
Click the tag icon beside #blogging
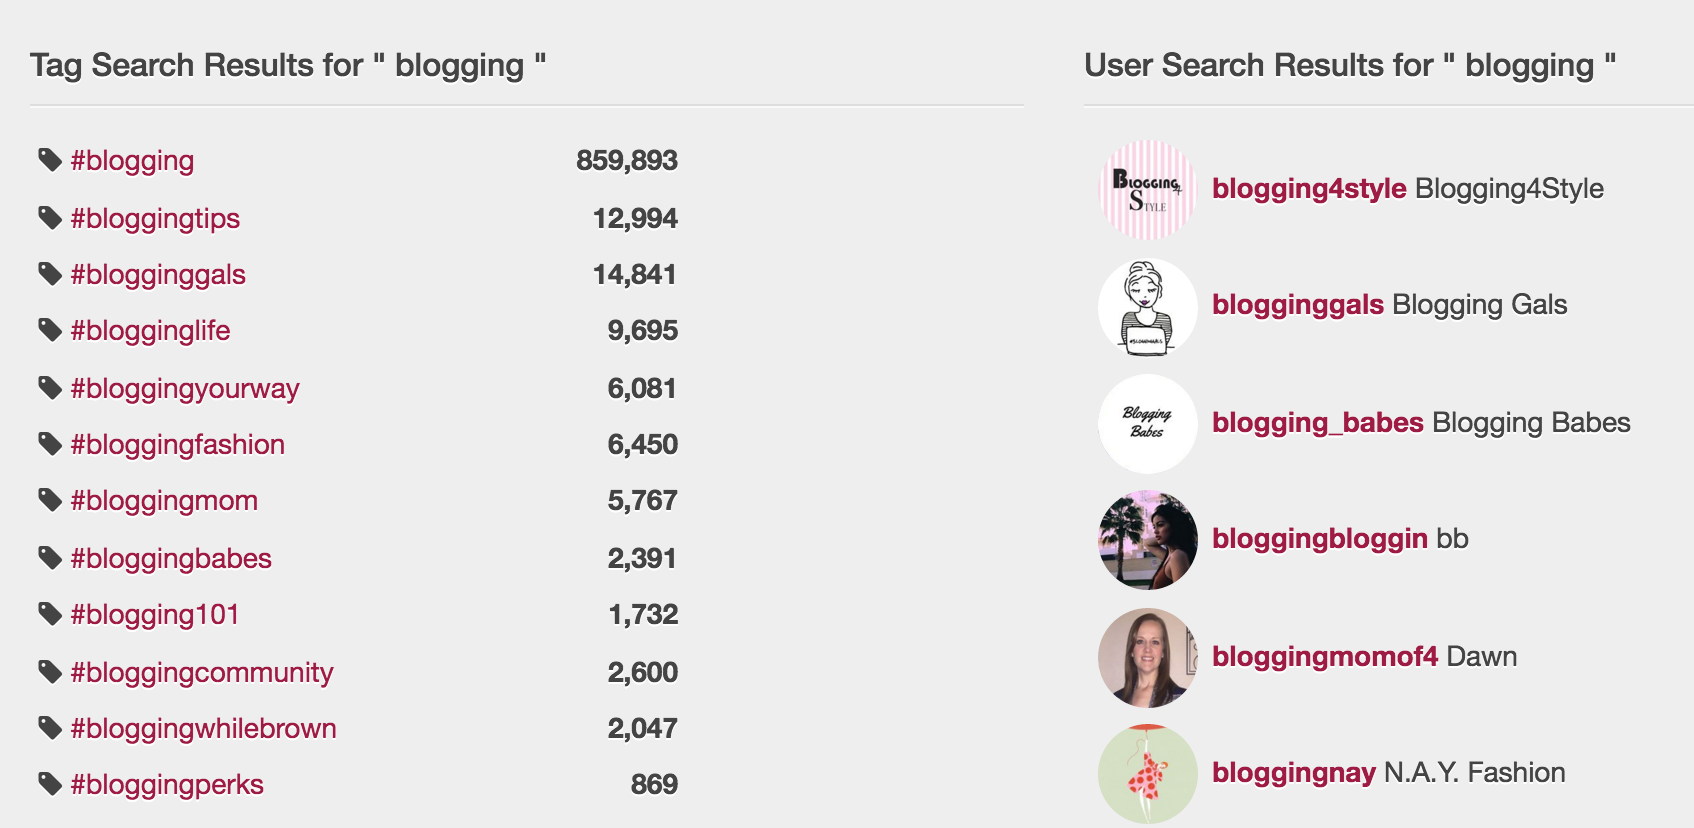(x=50, y=160)
